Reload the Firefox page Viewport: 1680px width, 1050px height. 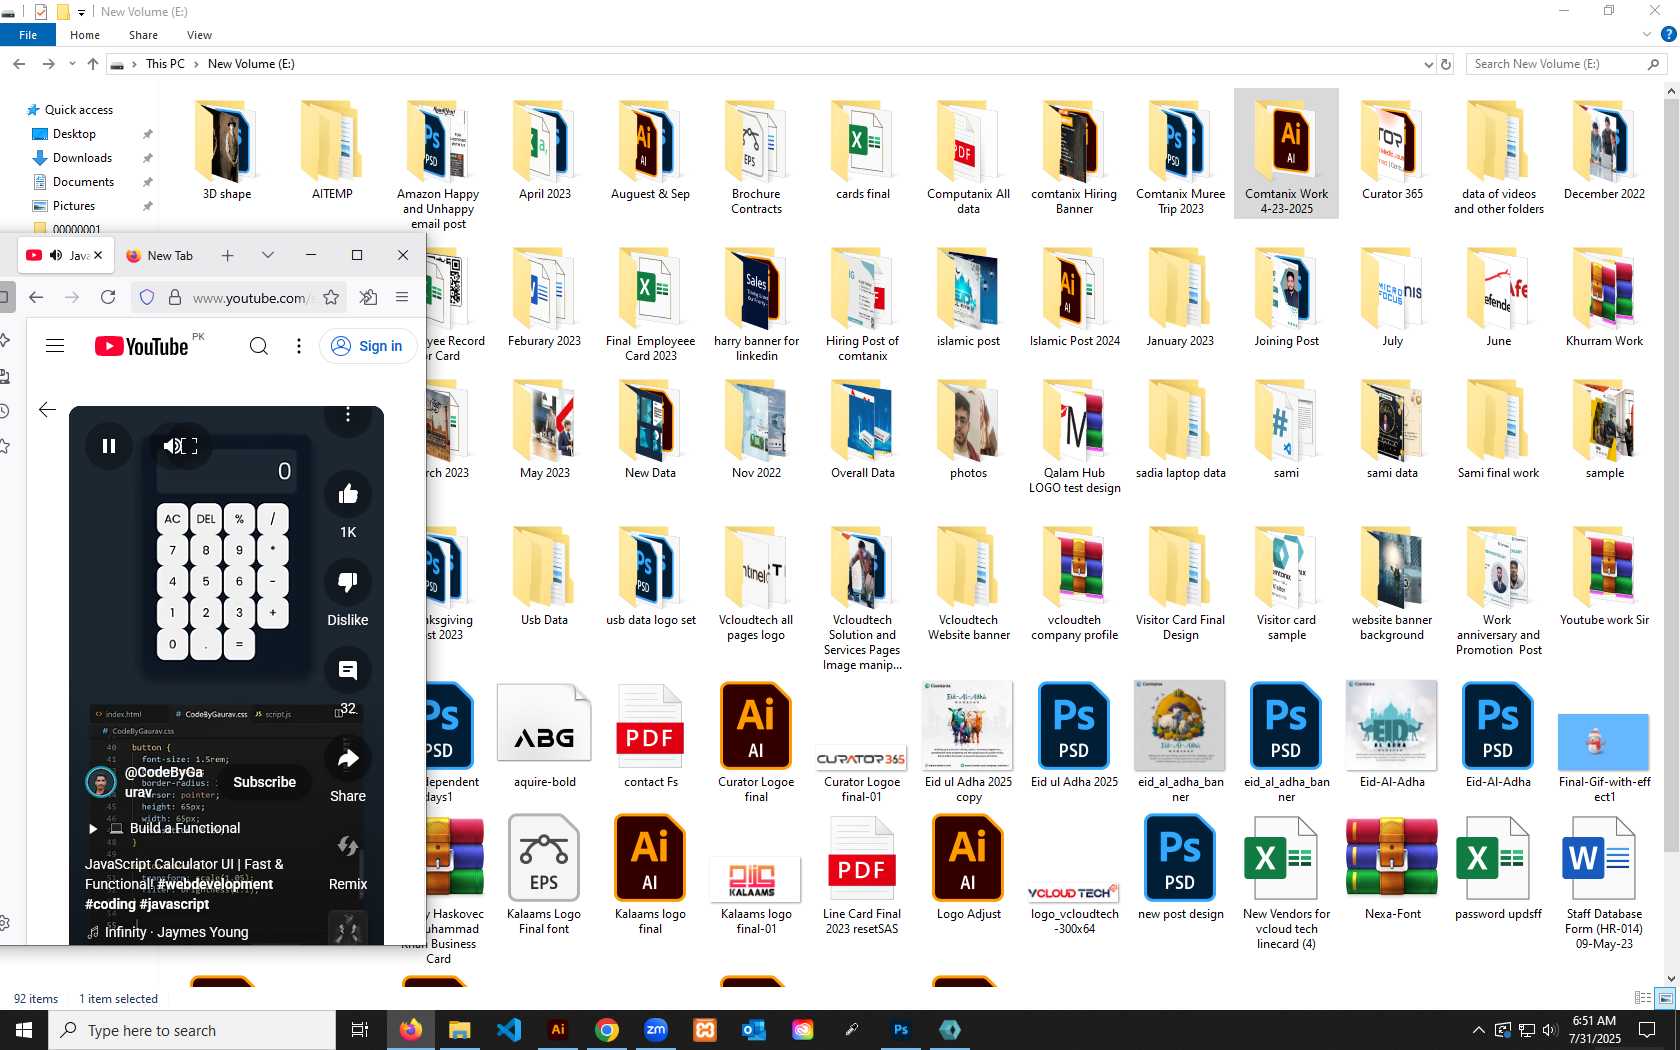click(x=108, y=297)
